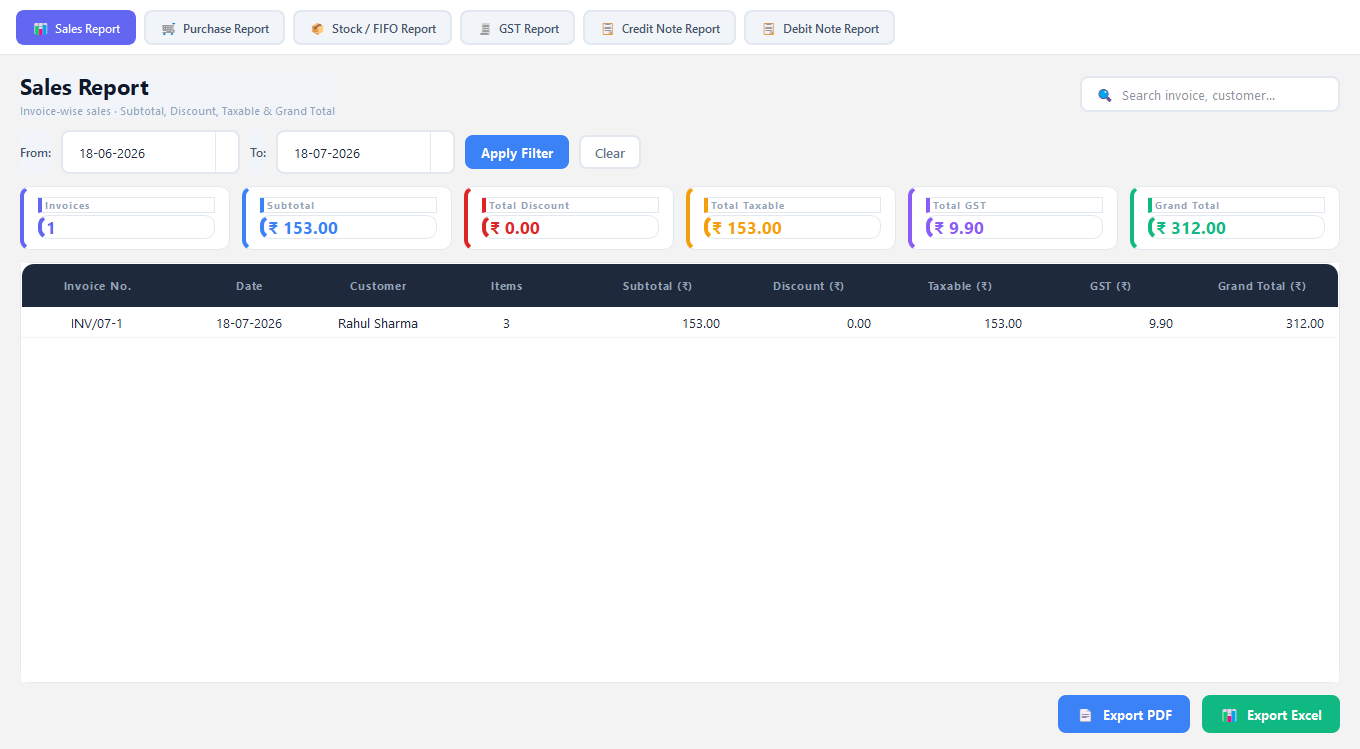1360x749 pixels.
Task: Click the GST (₹) column header
Action: [1110, 286]
